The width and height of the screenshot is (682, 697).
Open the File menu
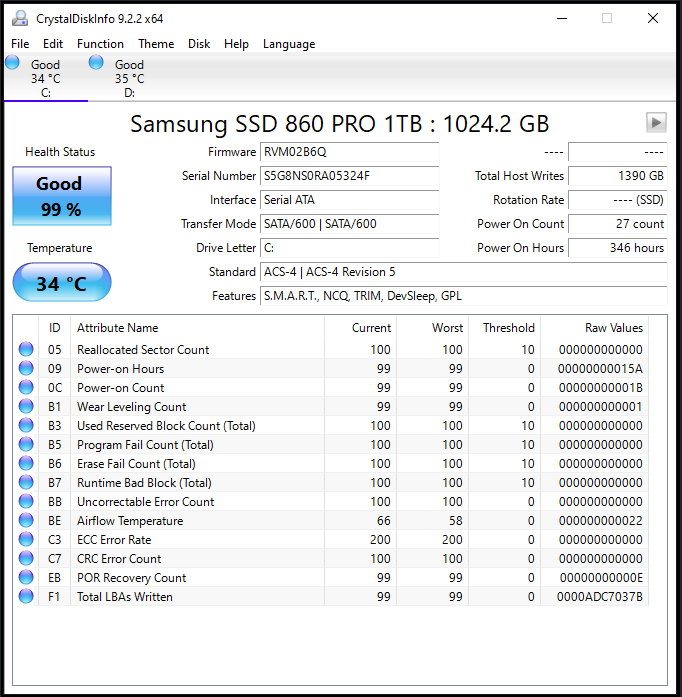[x=20, y=44]
